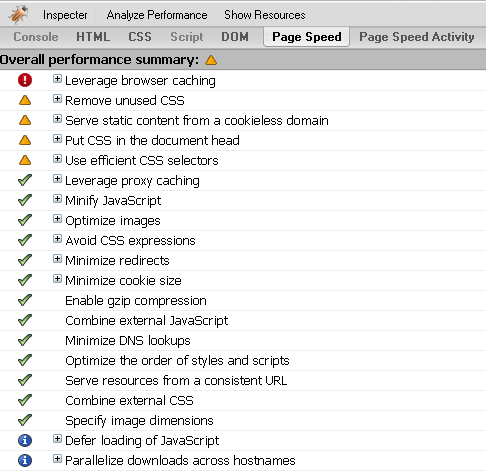Viewport: 486px width, 473px height.
Task: Click Parallelize downloads across hostnames text
Action: tap(180, 460)
